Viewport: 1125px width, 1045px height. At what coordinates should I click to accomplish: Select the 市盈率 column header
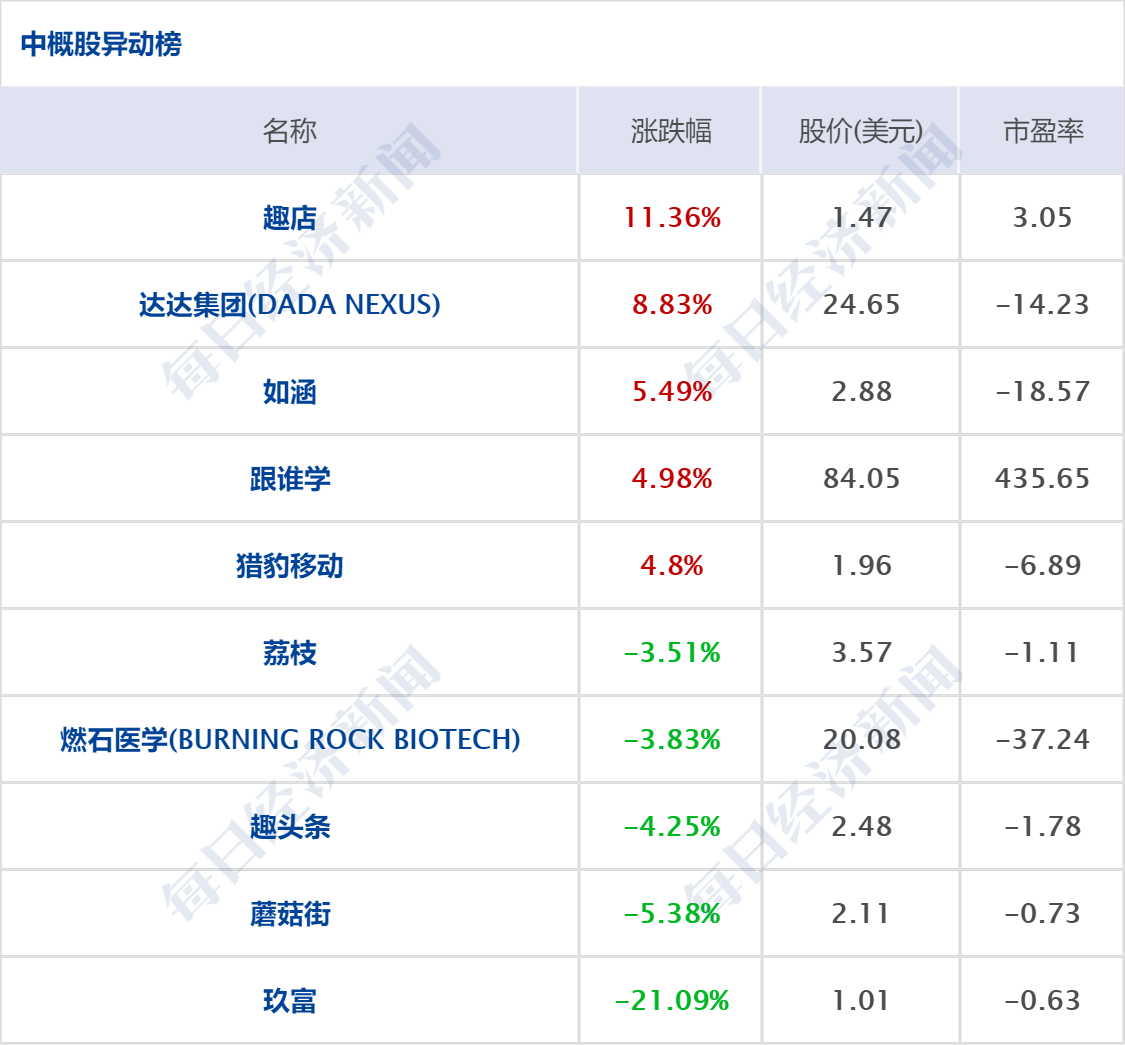1043,131
